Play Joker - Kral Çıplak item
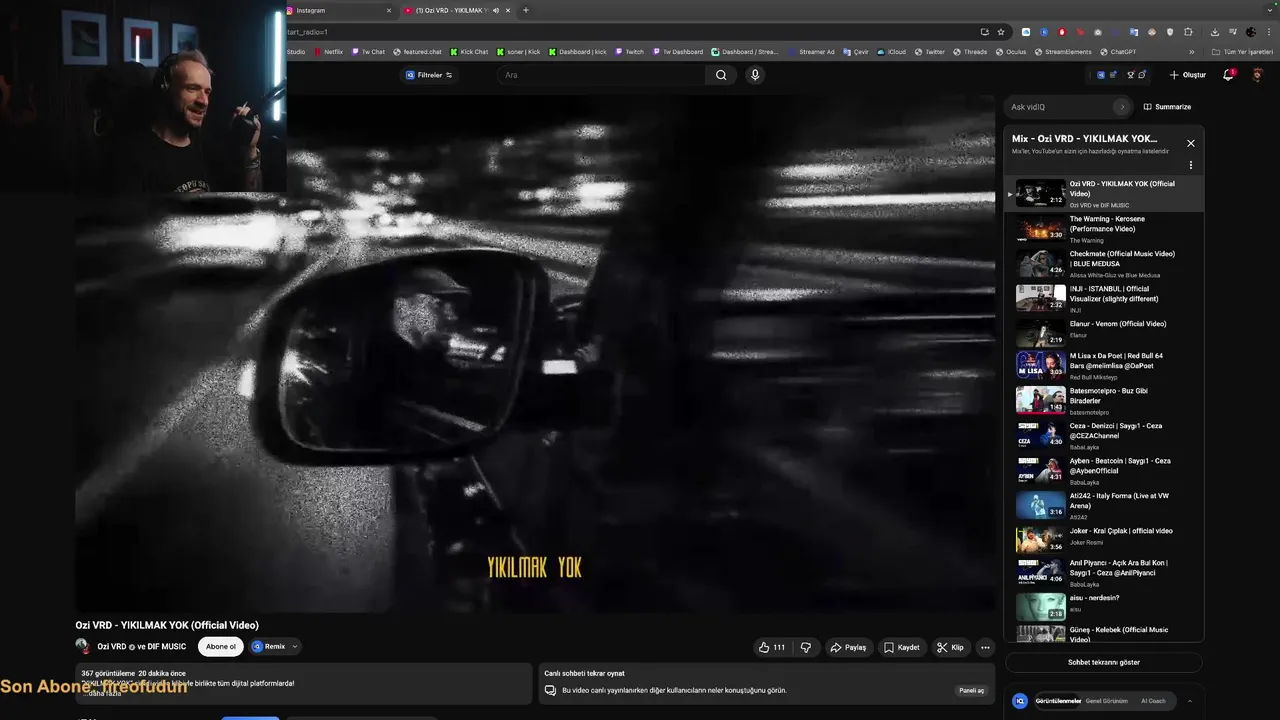1280x720 pixels. [x=1104, y=540]
